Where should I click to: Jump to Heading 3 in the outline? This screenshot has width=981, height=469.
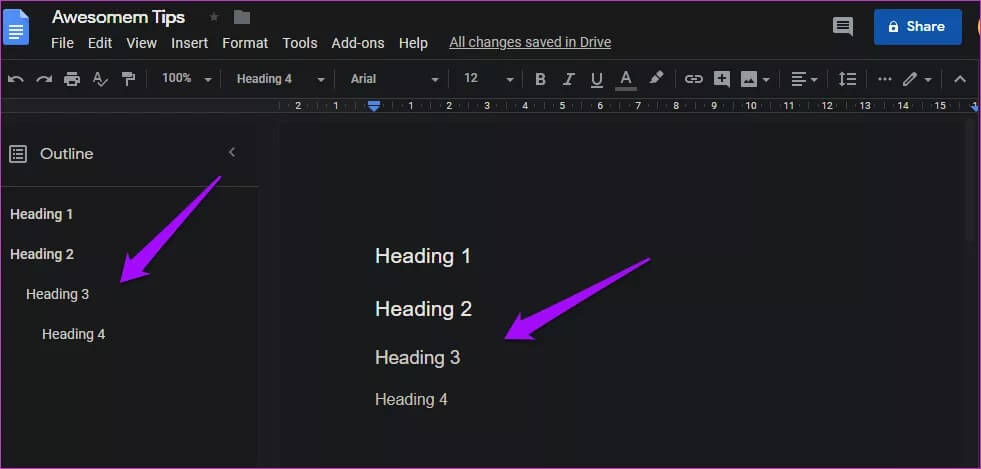58,294
